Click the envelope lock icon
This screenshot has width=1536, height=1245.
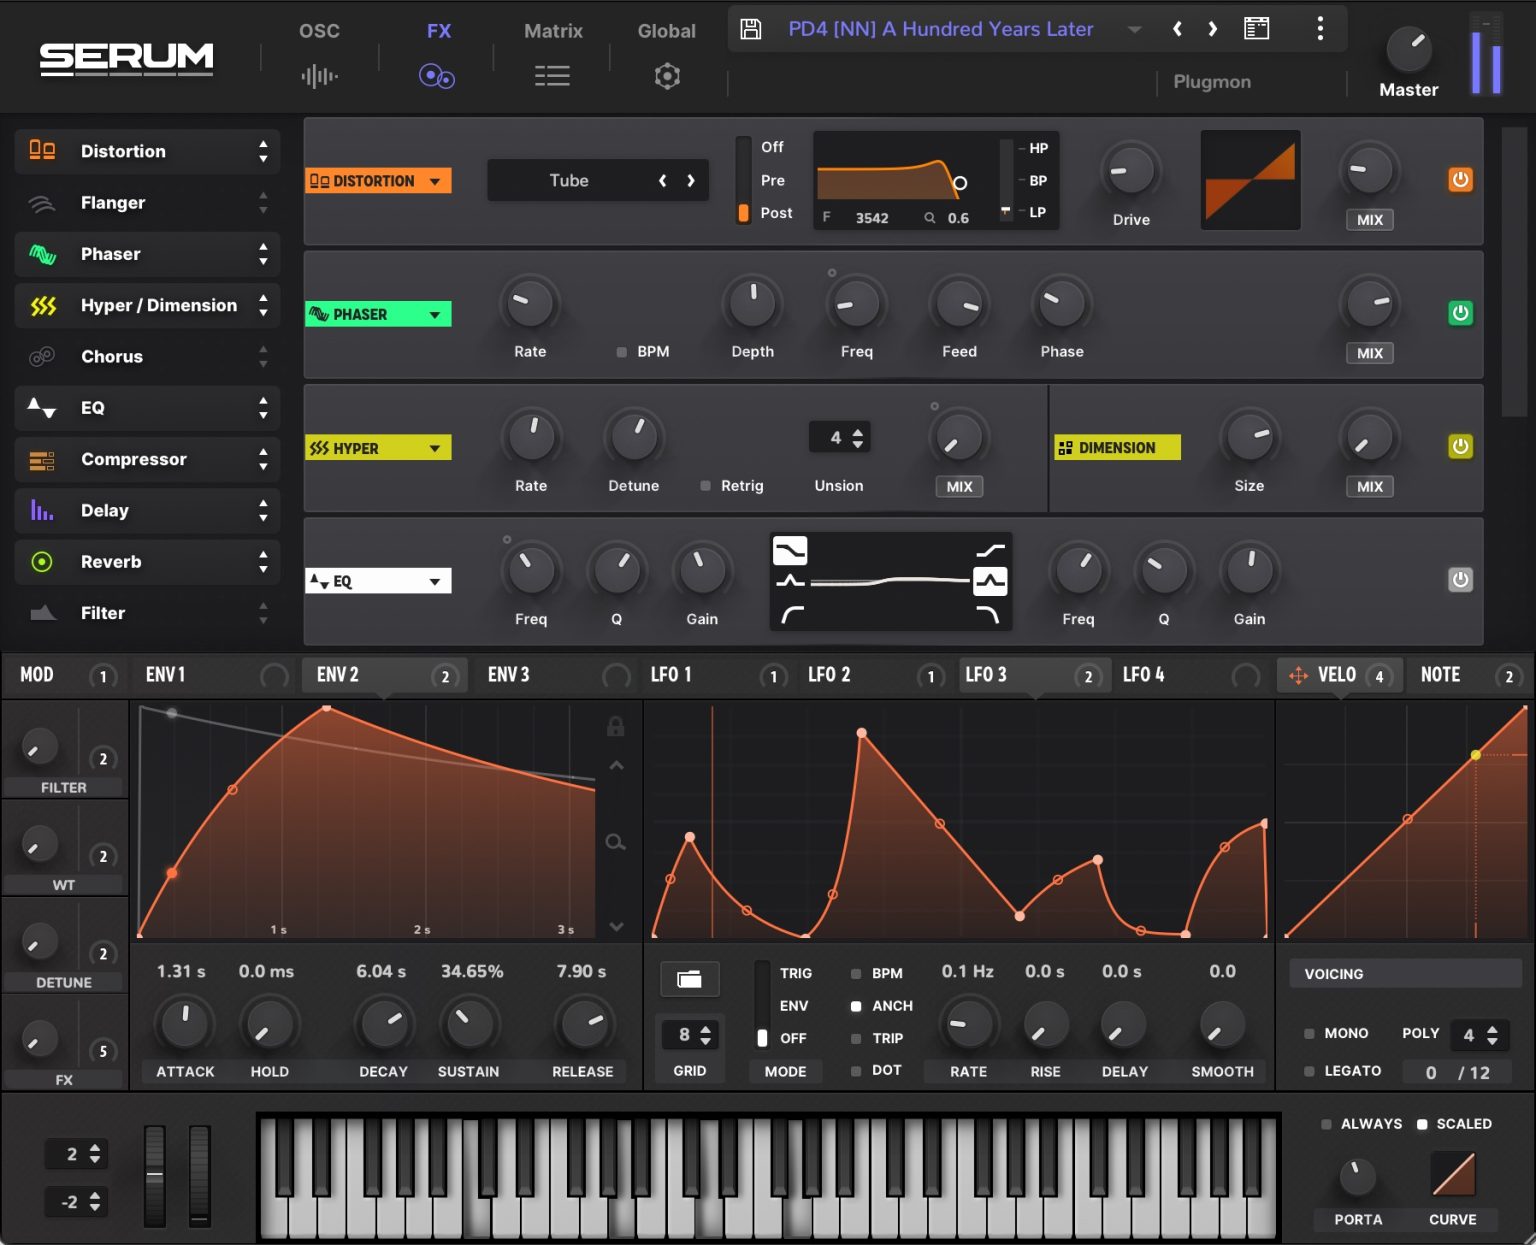pyautogui.click(x=616, y=726)
